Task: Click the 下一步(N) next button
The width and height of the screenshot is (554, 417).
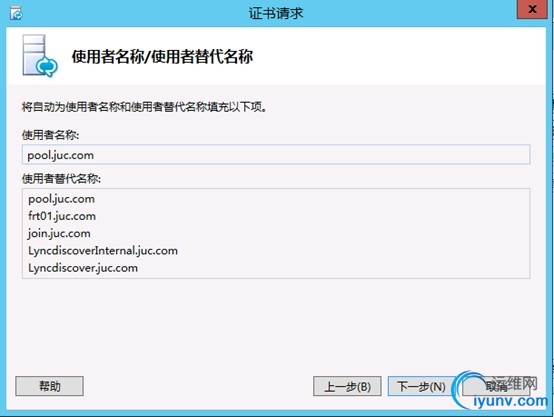Action: 421,386
